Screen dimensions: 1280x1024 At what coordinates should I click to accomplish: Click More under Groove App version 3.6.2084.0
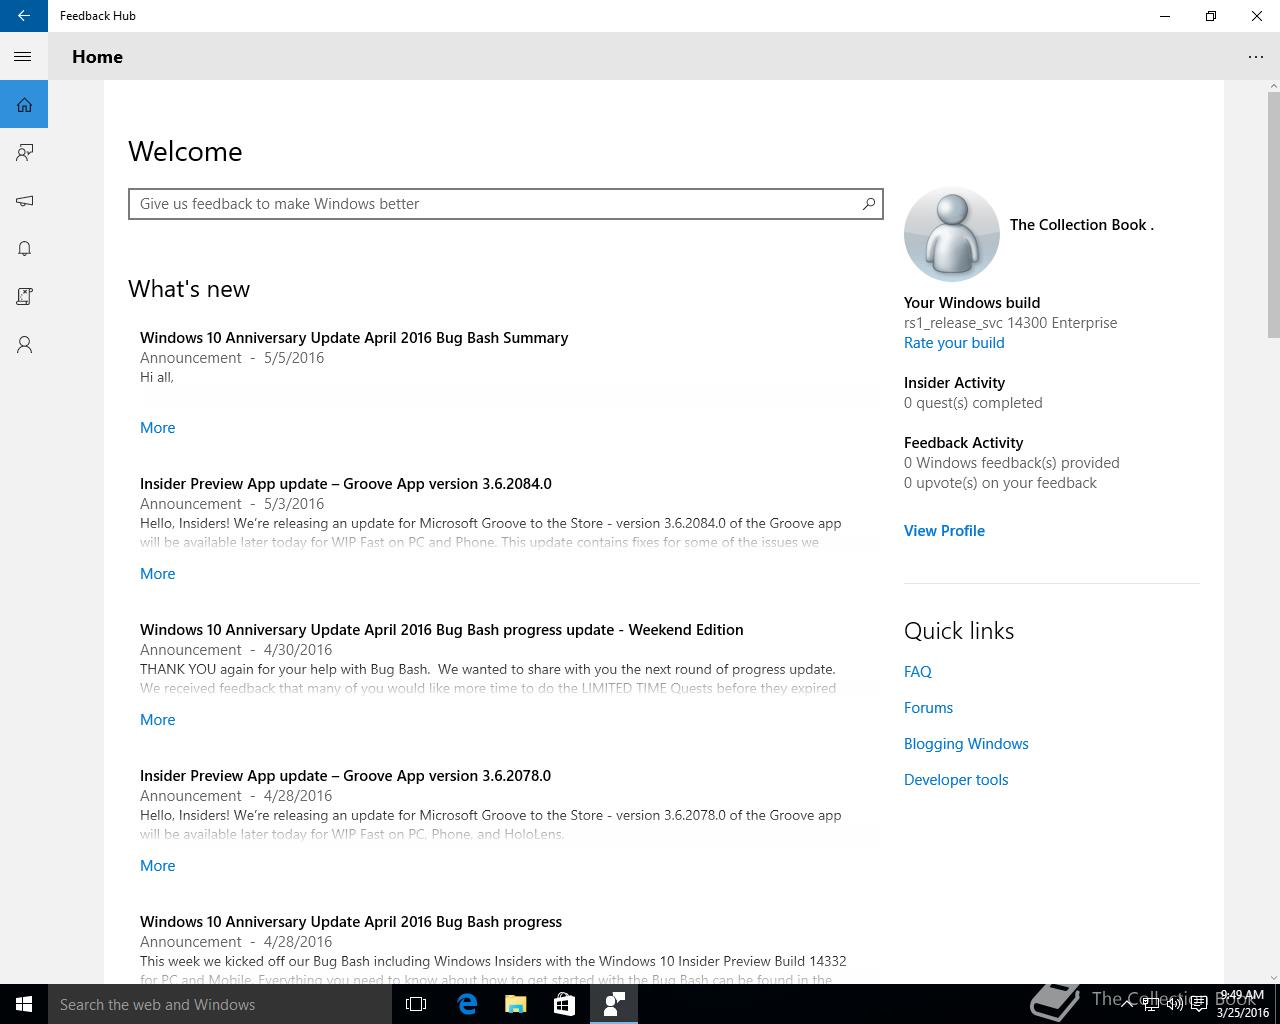(157, 574)
